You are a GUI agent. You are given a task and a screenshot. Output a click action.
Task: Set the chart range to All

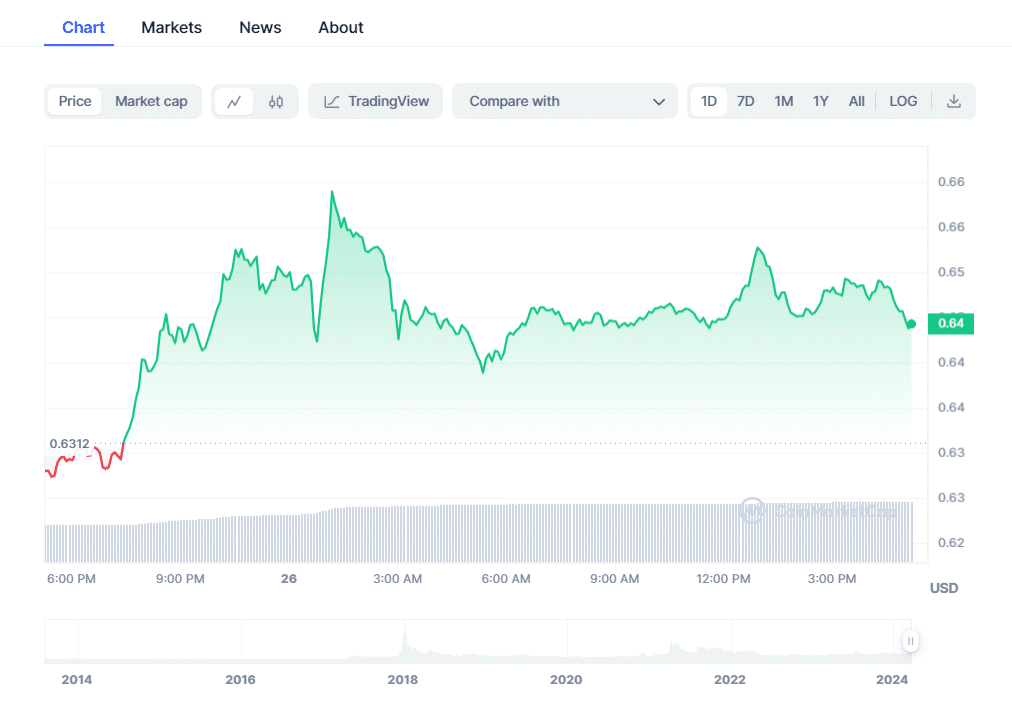click(856, 101)
